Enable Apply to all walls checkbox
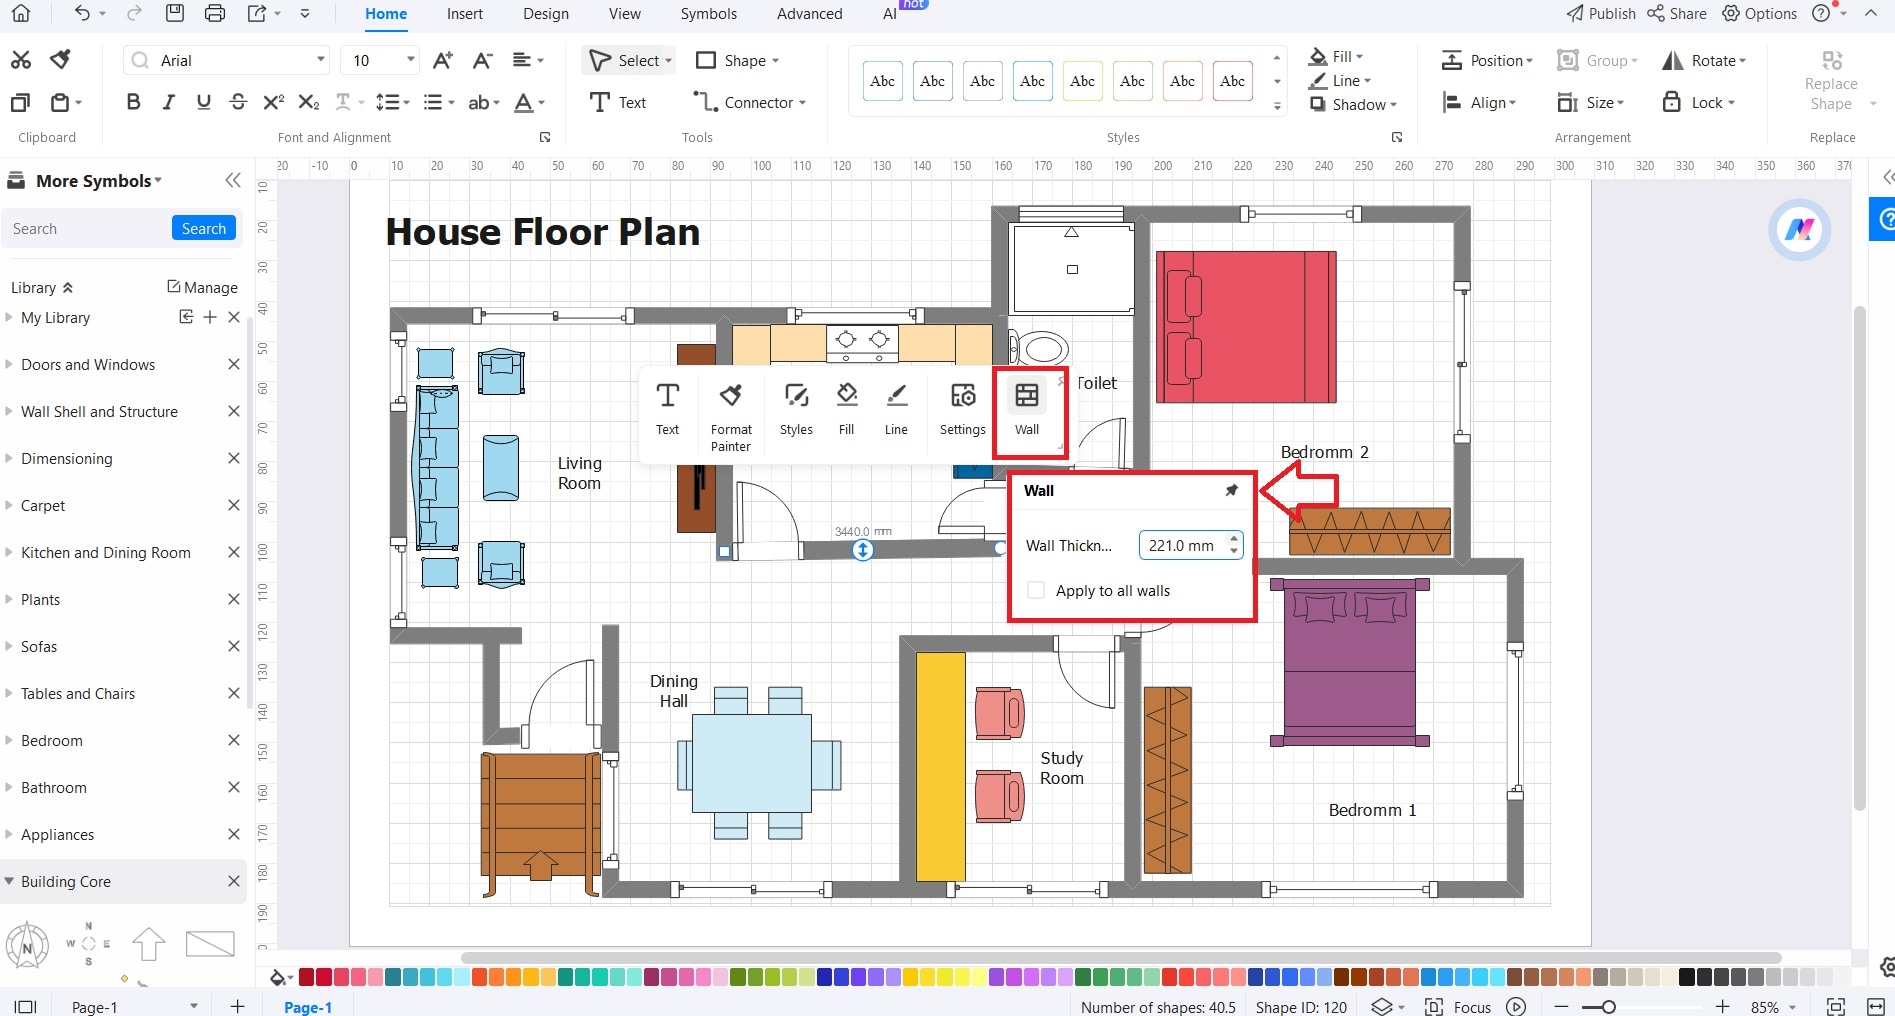Image resolution: width=1895 pixels, height=1016 pixels. pos(1037,590)
